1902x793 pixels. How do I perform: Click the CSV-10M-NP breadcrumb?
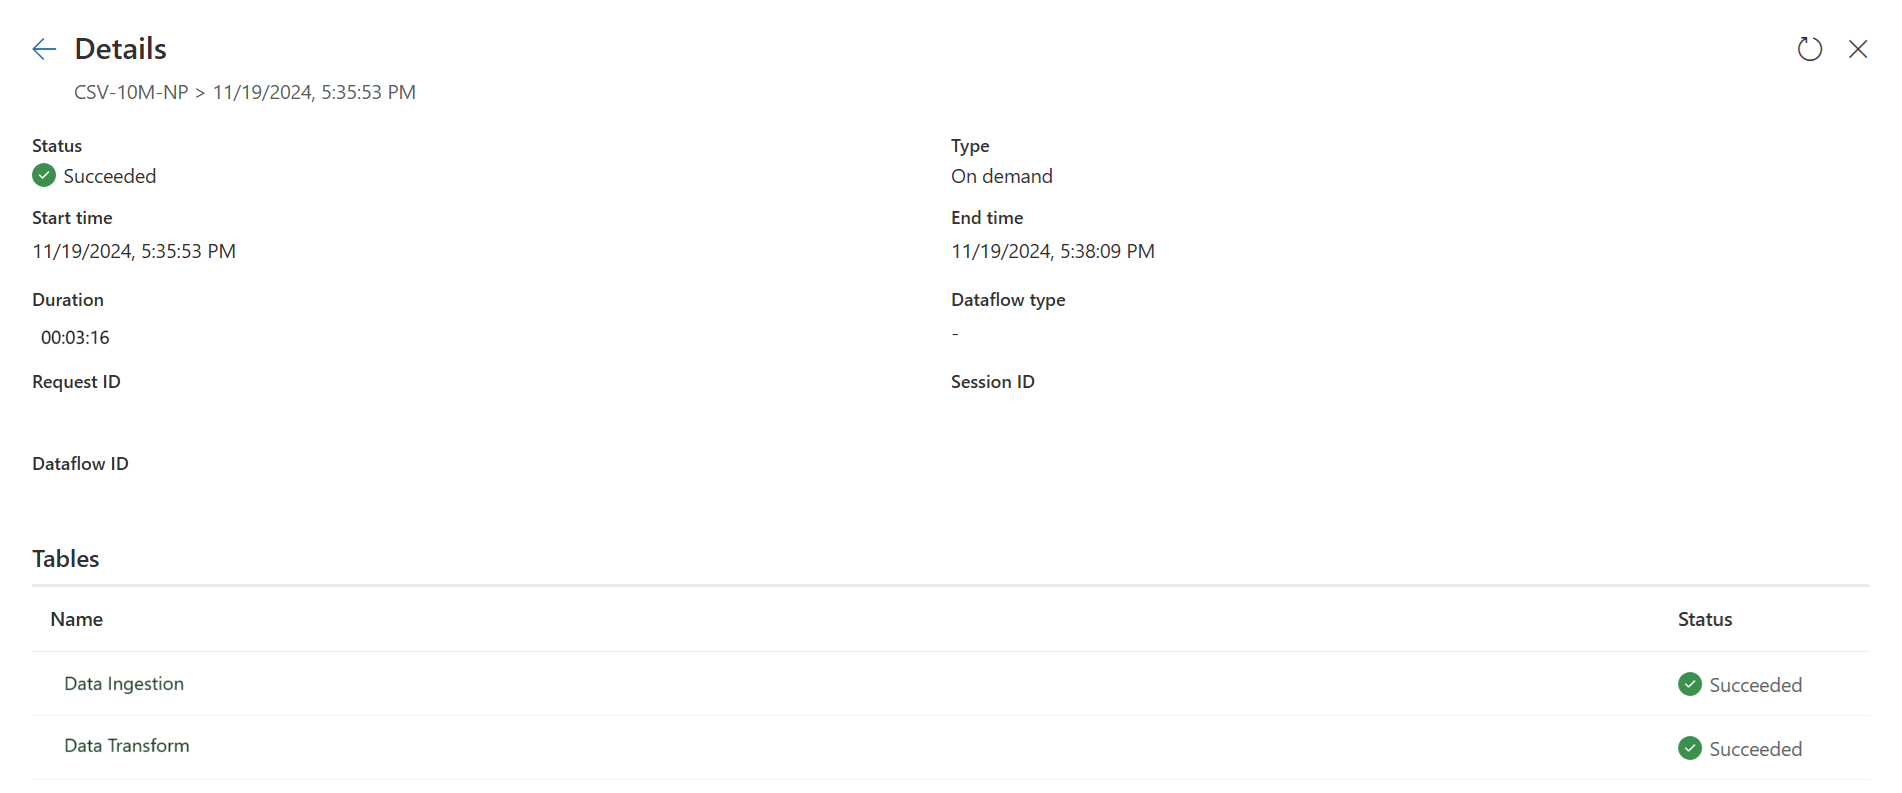[x=131, y=93]
